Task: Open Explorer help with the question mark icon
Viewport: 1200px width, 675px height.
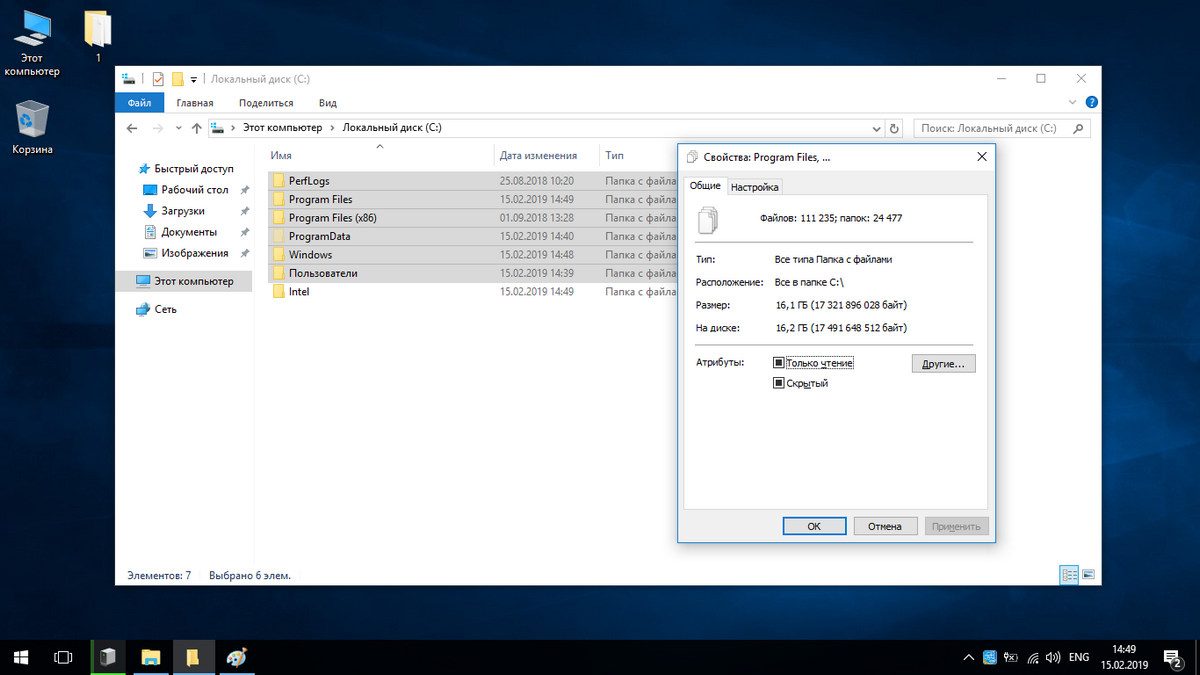Action: (x=1091, y=102)
